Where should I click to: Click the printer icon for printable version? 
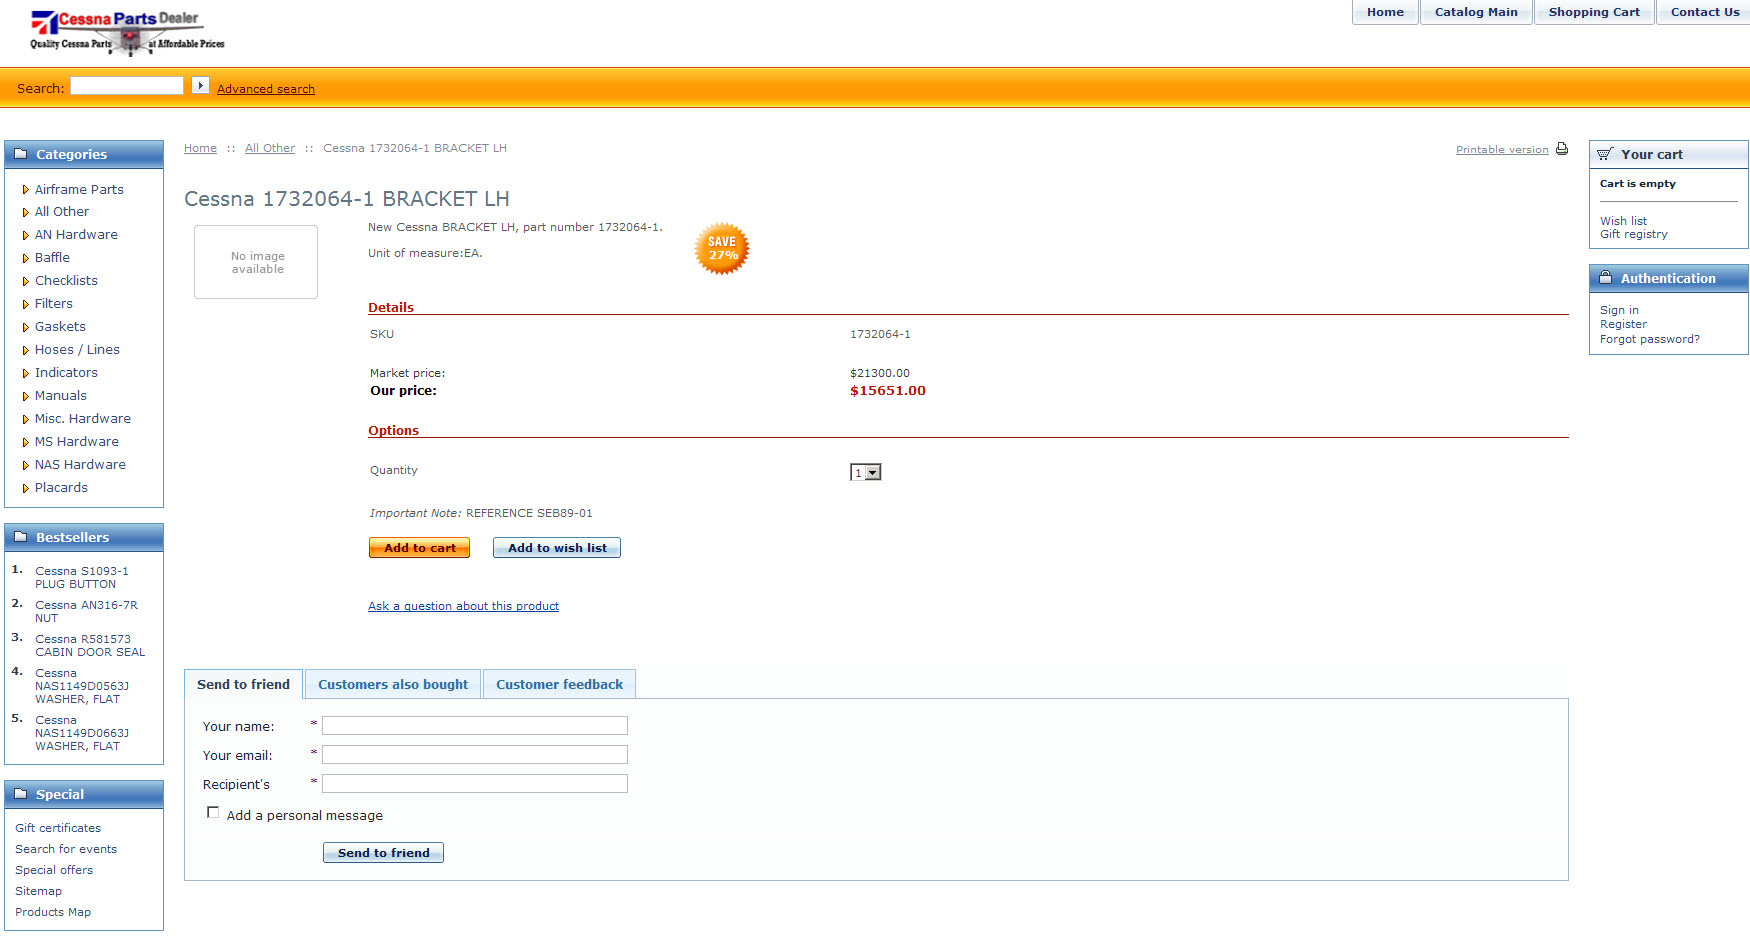point(1561,149)
